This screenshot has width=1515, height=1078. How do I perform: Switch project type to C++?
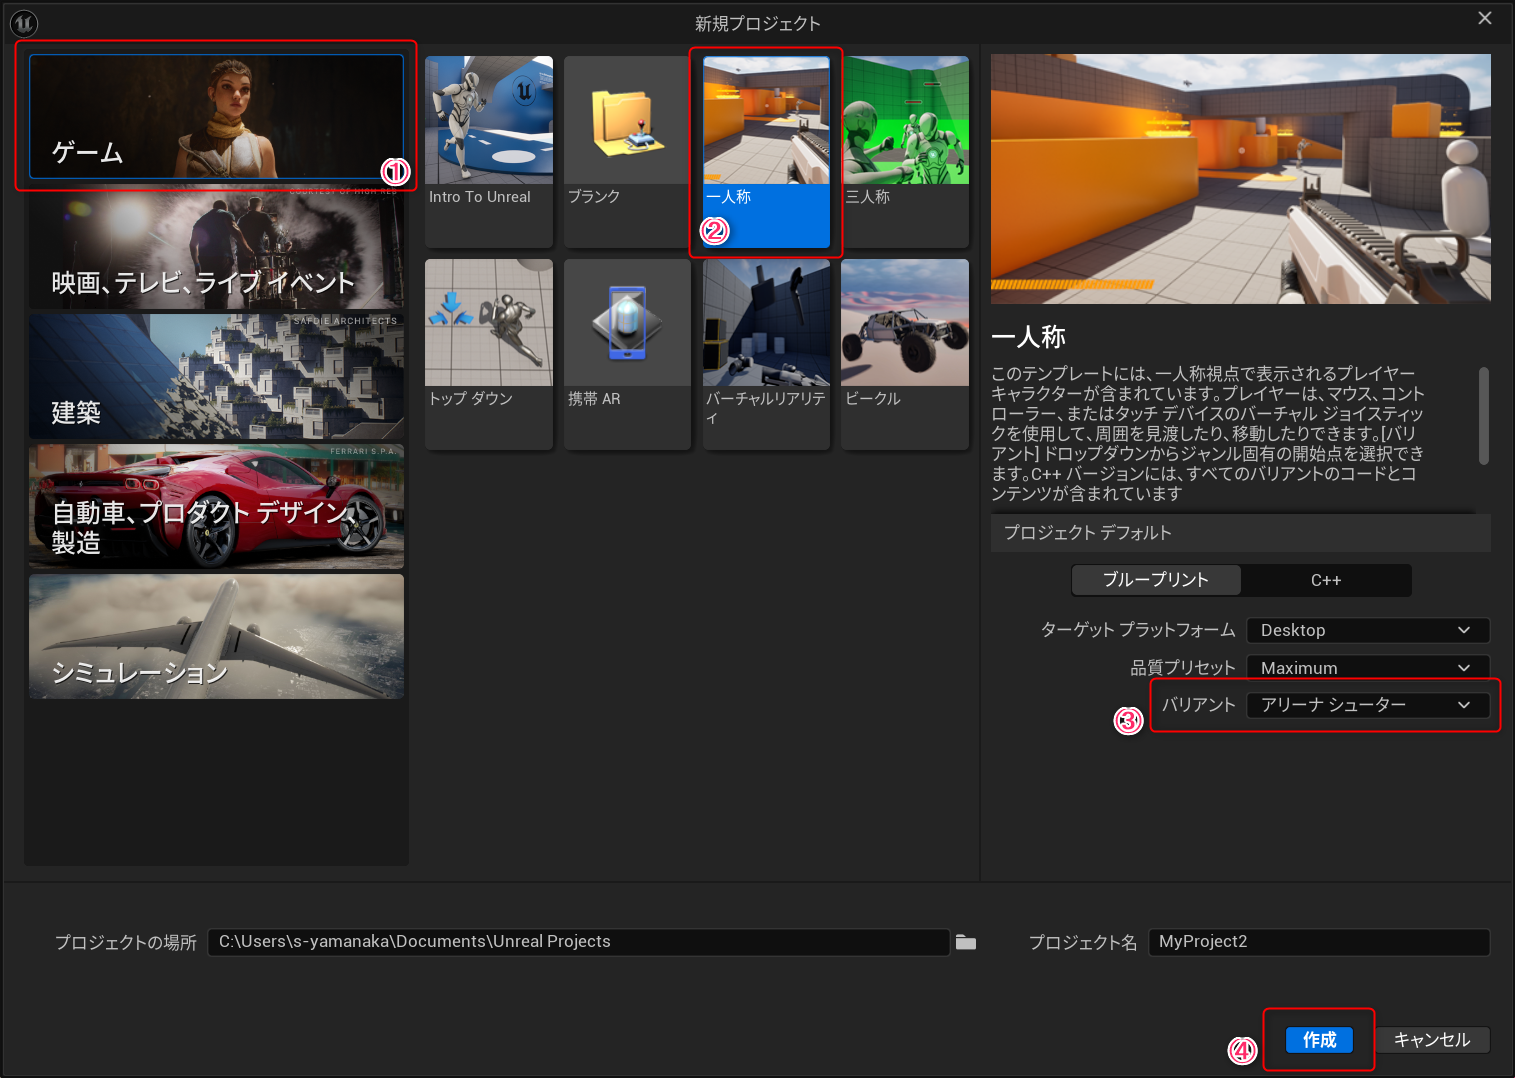click(1326, 580)
